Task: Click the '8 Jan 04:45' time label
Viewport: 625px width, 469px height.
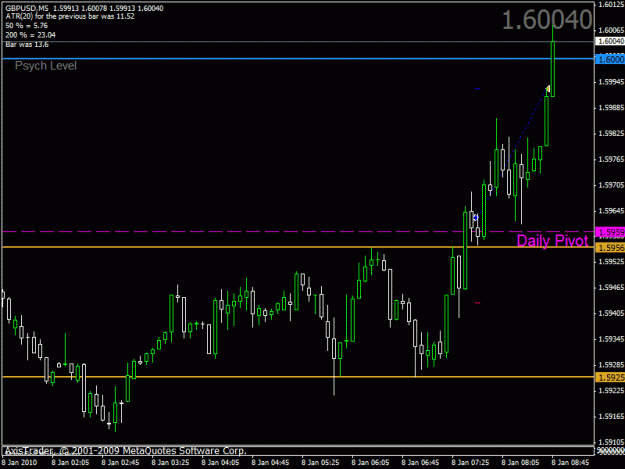Action: coord(270,463)
